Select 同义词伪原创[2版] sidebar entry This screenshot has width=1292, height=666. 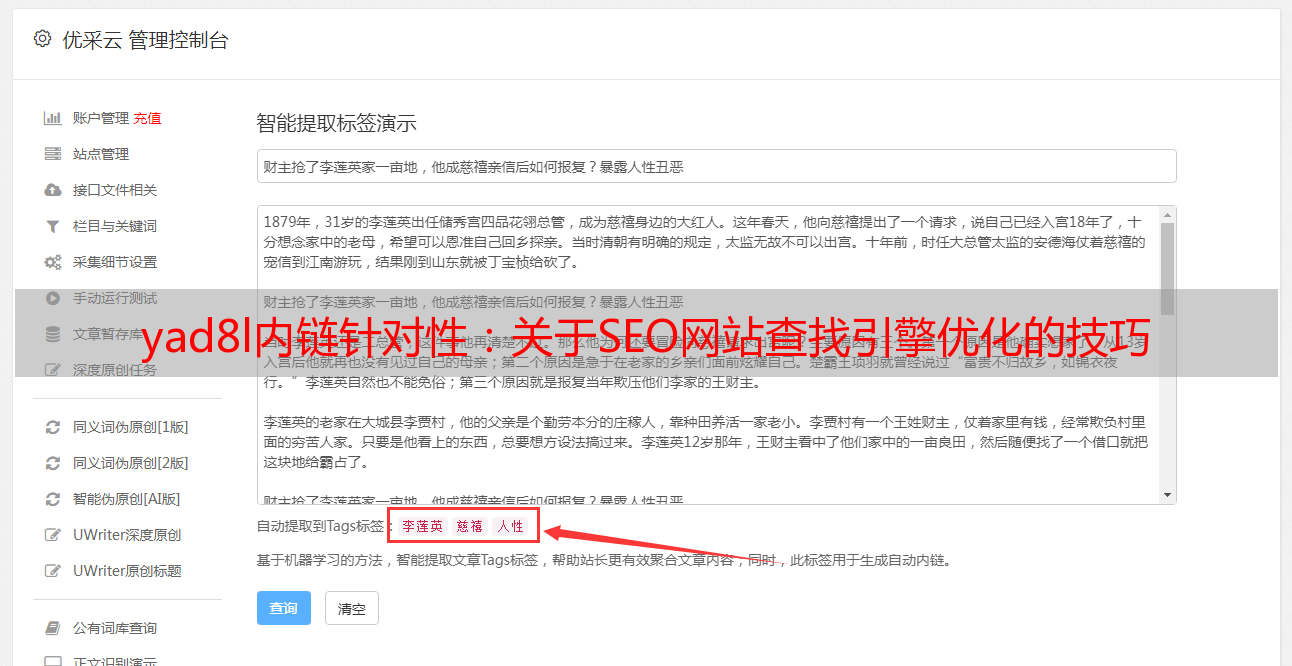130,463
